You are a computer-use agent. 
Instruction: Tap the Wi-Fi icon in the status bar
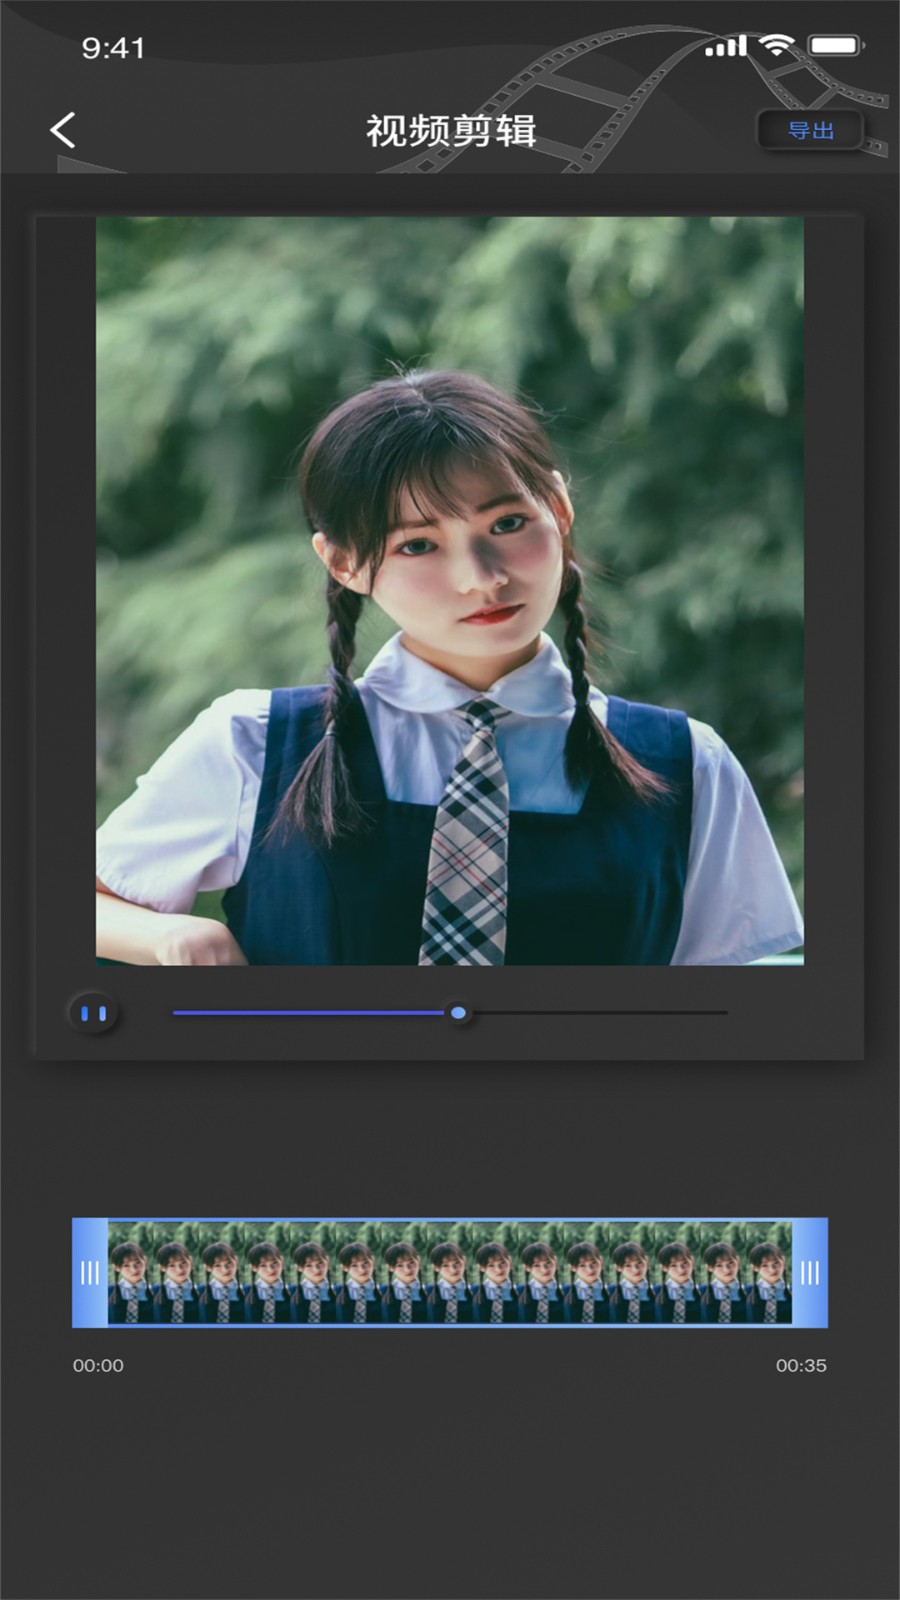pyautogui.click(x=775, y=45)
